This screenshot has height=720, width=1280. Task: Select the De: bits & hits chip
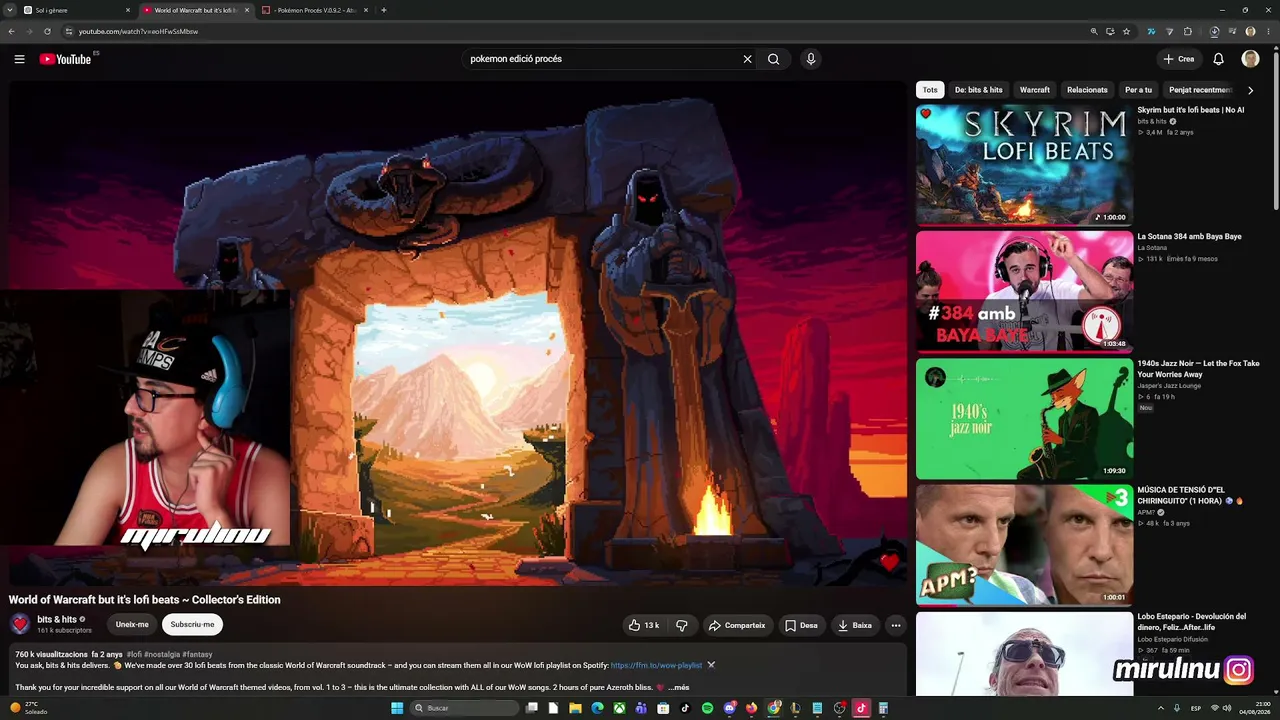(979, 90)
